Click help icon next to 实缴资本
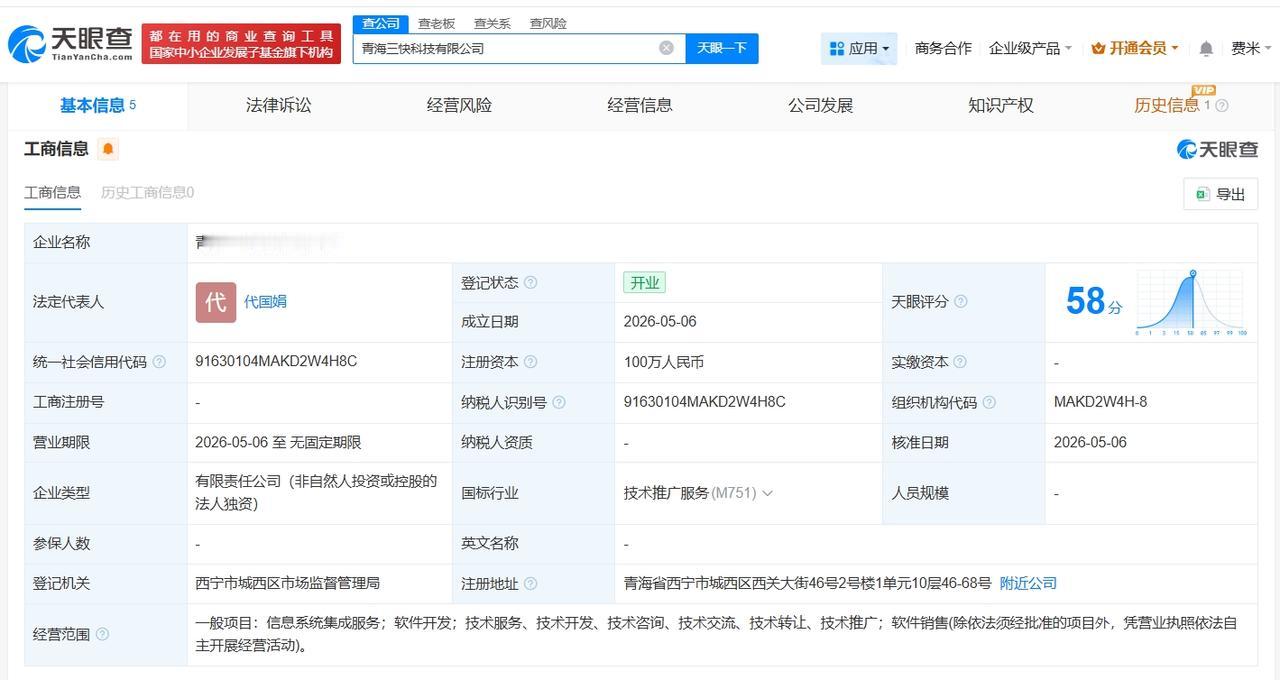Viewport: 1280px width, 680px height. click(x=960, y=362)
